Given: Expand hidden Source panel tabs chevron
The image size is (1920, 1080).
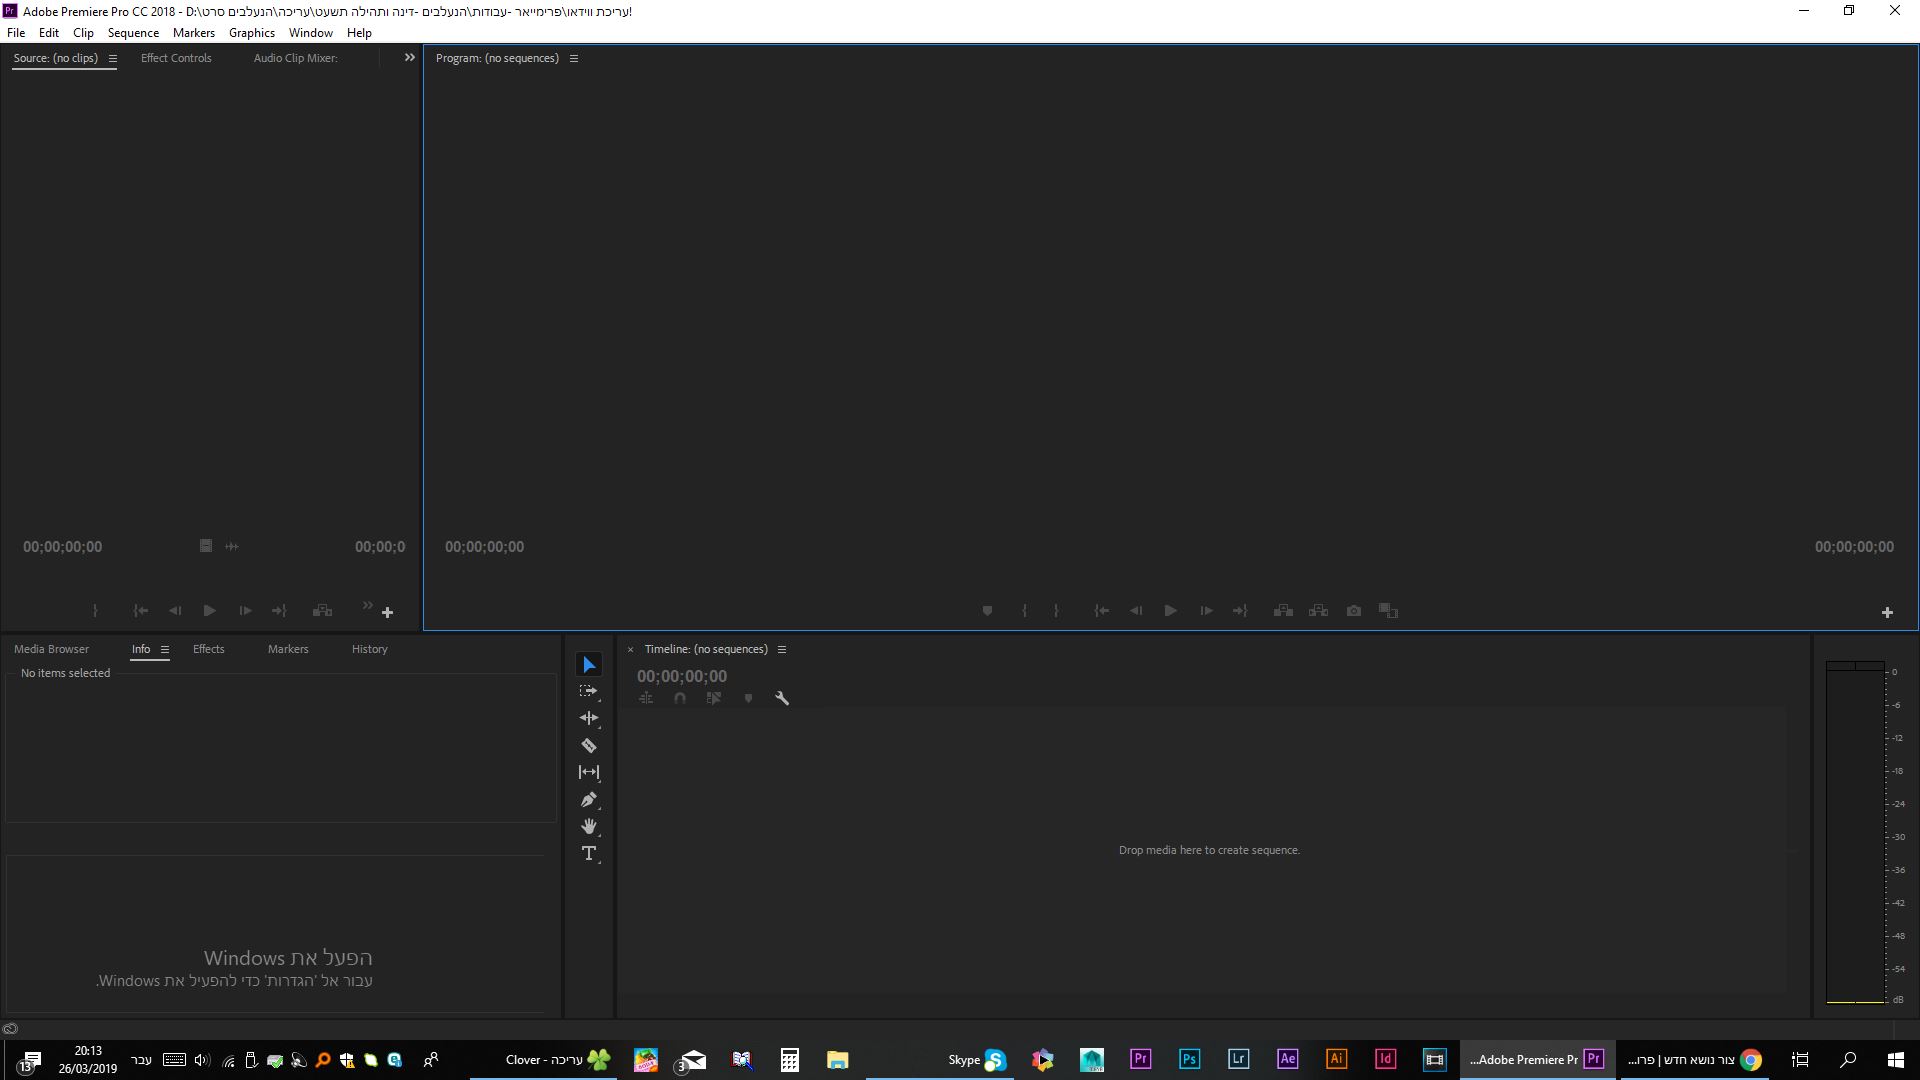Looking at the screenshot, I should tap(409, 58).
